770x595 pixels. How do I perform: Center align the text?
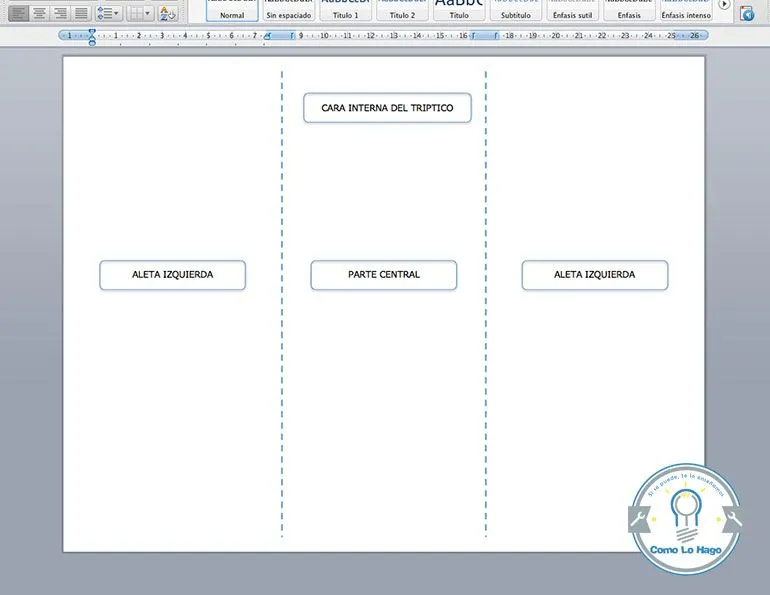click(x=39, y=13)
